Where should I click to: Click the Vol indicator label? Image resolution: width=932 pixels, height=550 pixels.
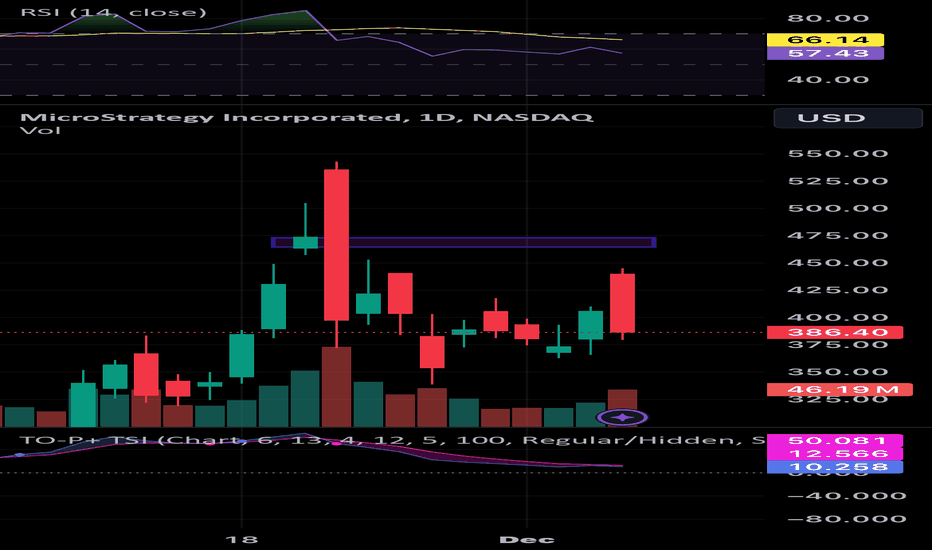point(40,130)
